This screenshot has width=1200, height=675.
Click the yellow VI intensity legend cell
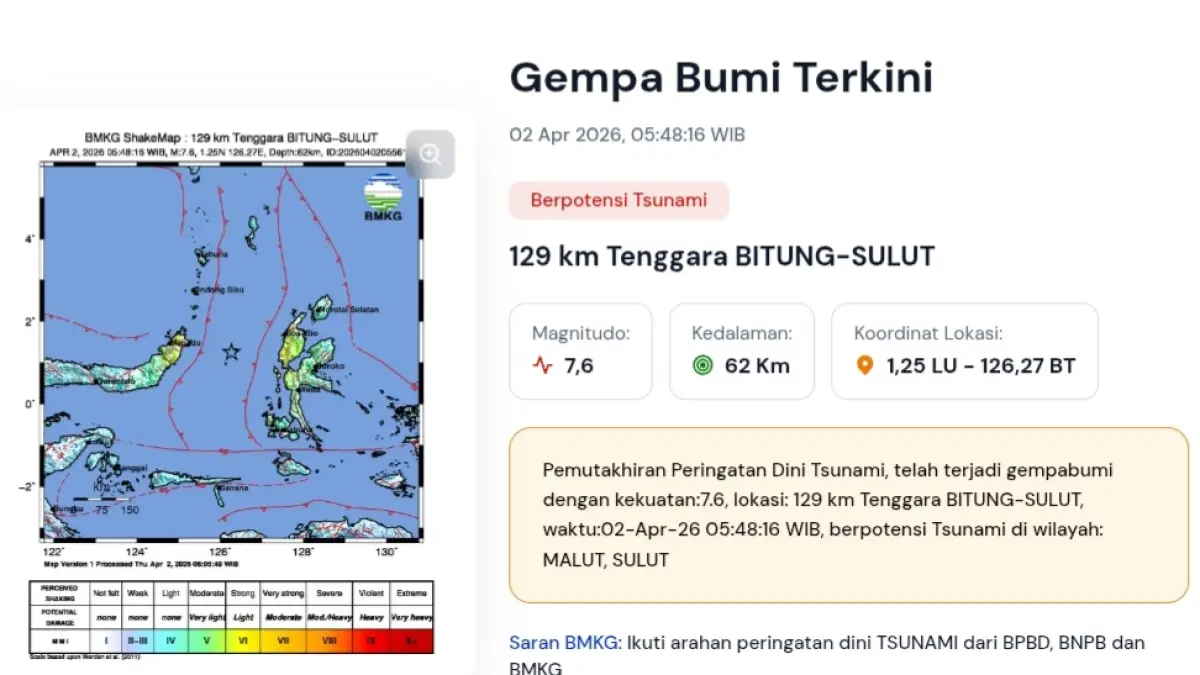pos(243,642)
